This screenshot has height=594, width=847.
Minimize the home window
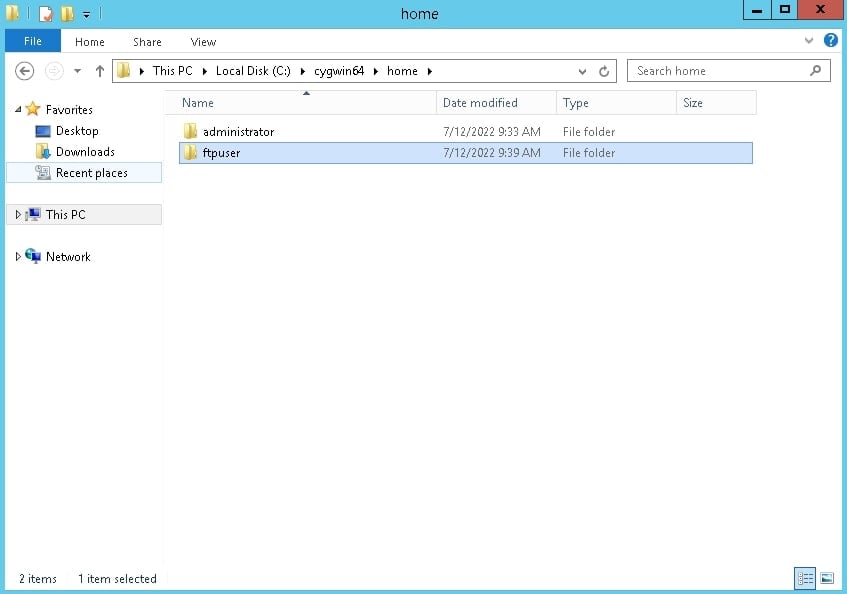pyautogui.click(x=757, y=10)
